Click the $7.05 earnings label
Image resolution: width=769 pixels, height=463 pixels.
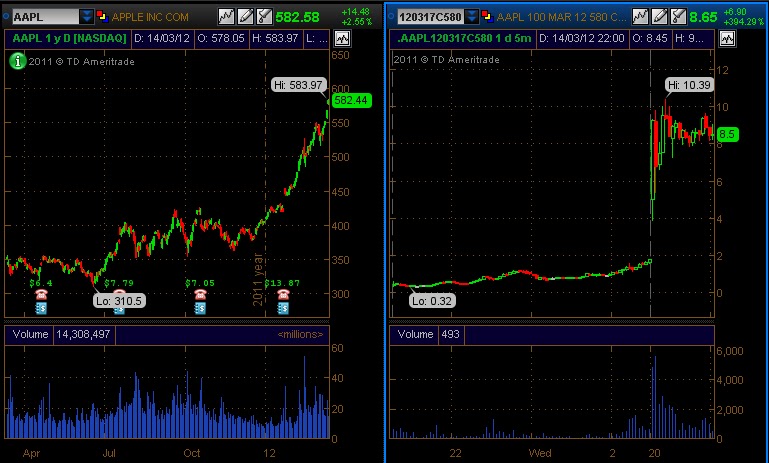click(x=200, y=283)
